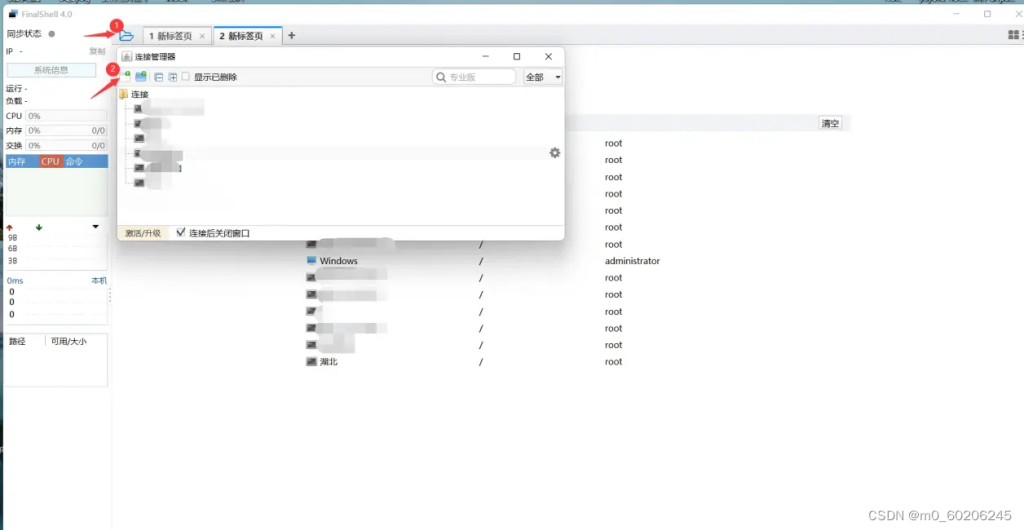The image size is (1024, 530).
Task: Click the collapse all tree icon
Action: 158,77
